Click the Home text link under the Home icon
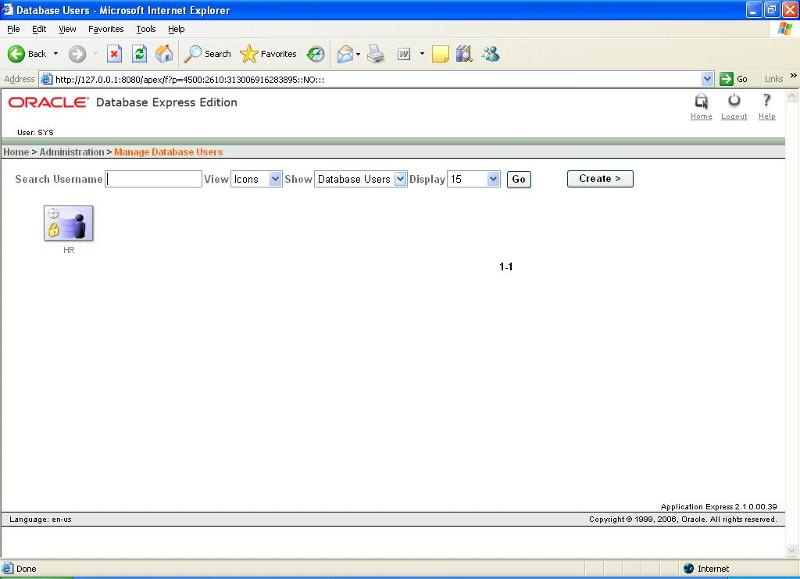 pos(702,116)
